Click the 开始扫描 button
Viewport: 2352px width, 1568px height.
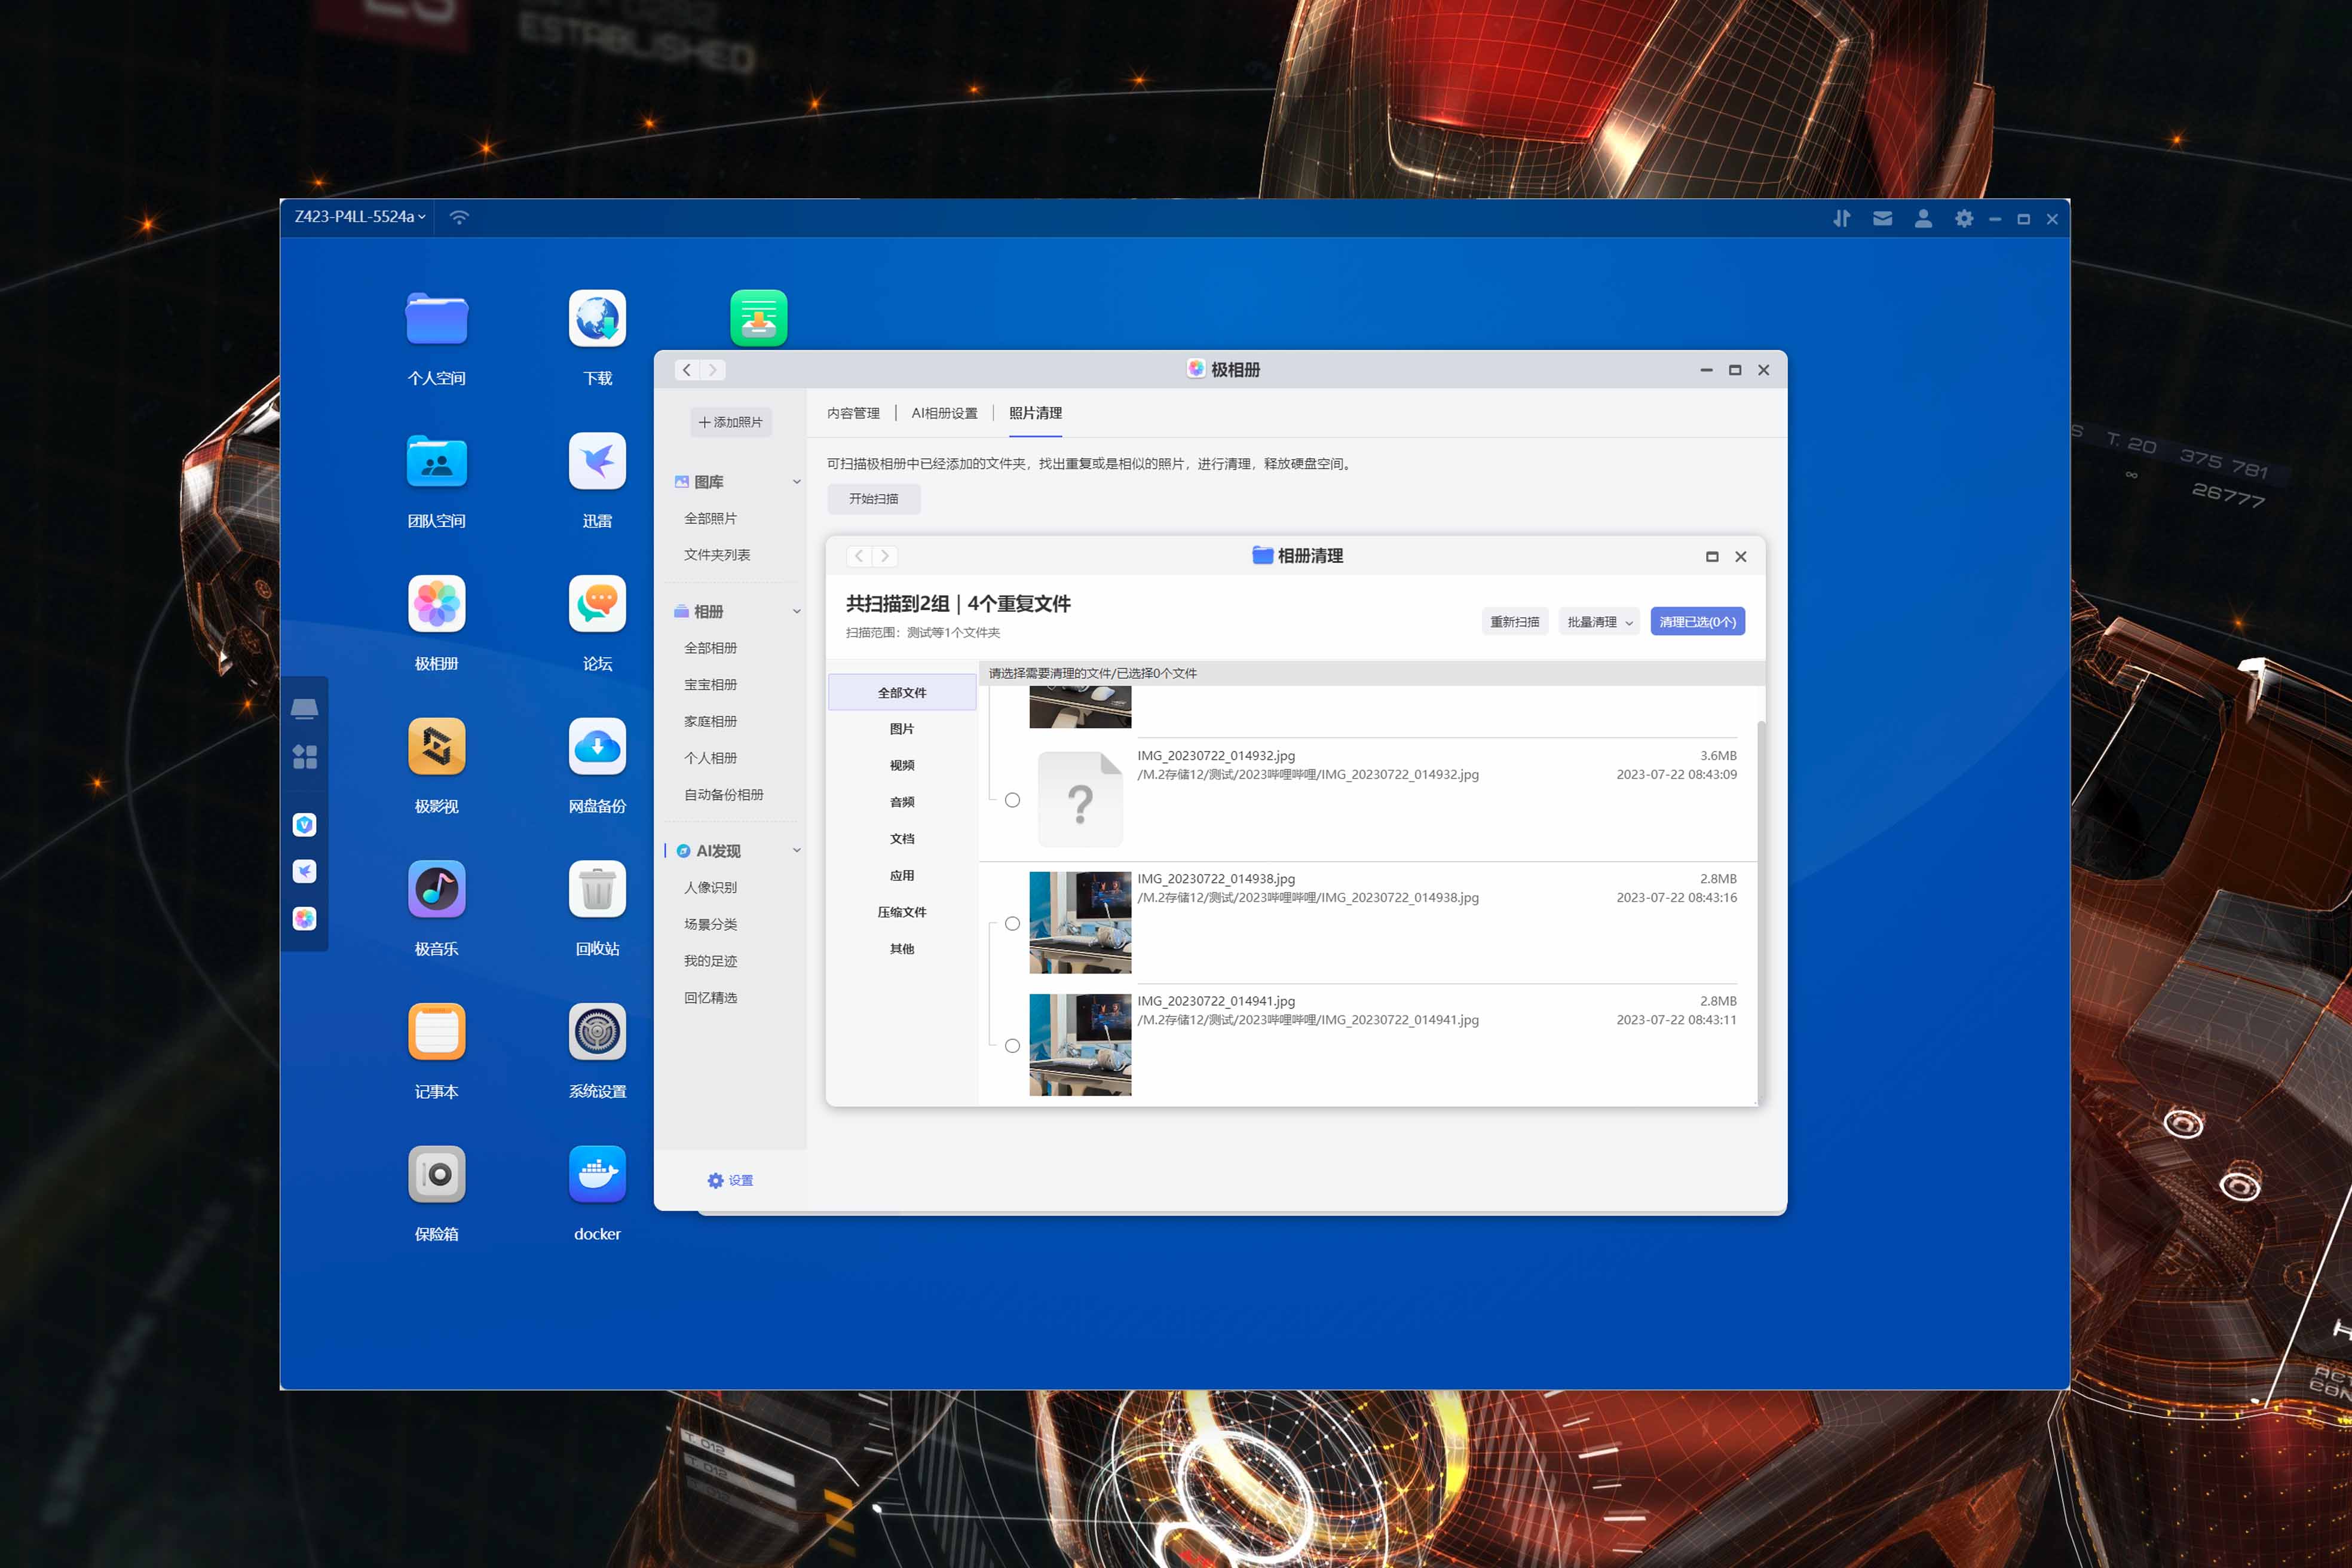[x=873, y=498]
